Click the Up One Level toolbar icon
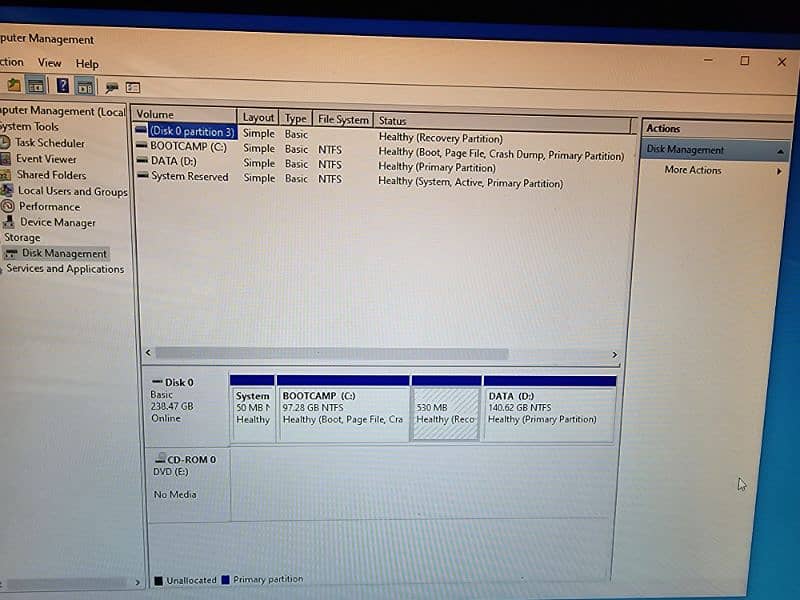Image resolution: width=800 pixels, height=600 pixels. tap(13, 86)
